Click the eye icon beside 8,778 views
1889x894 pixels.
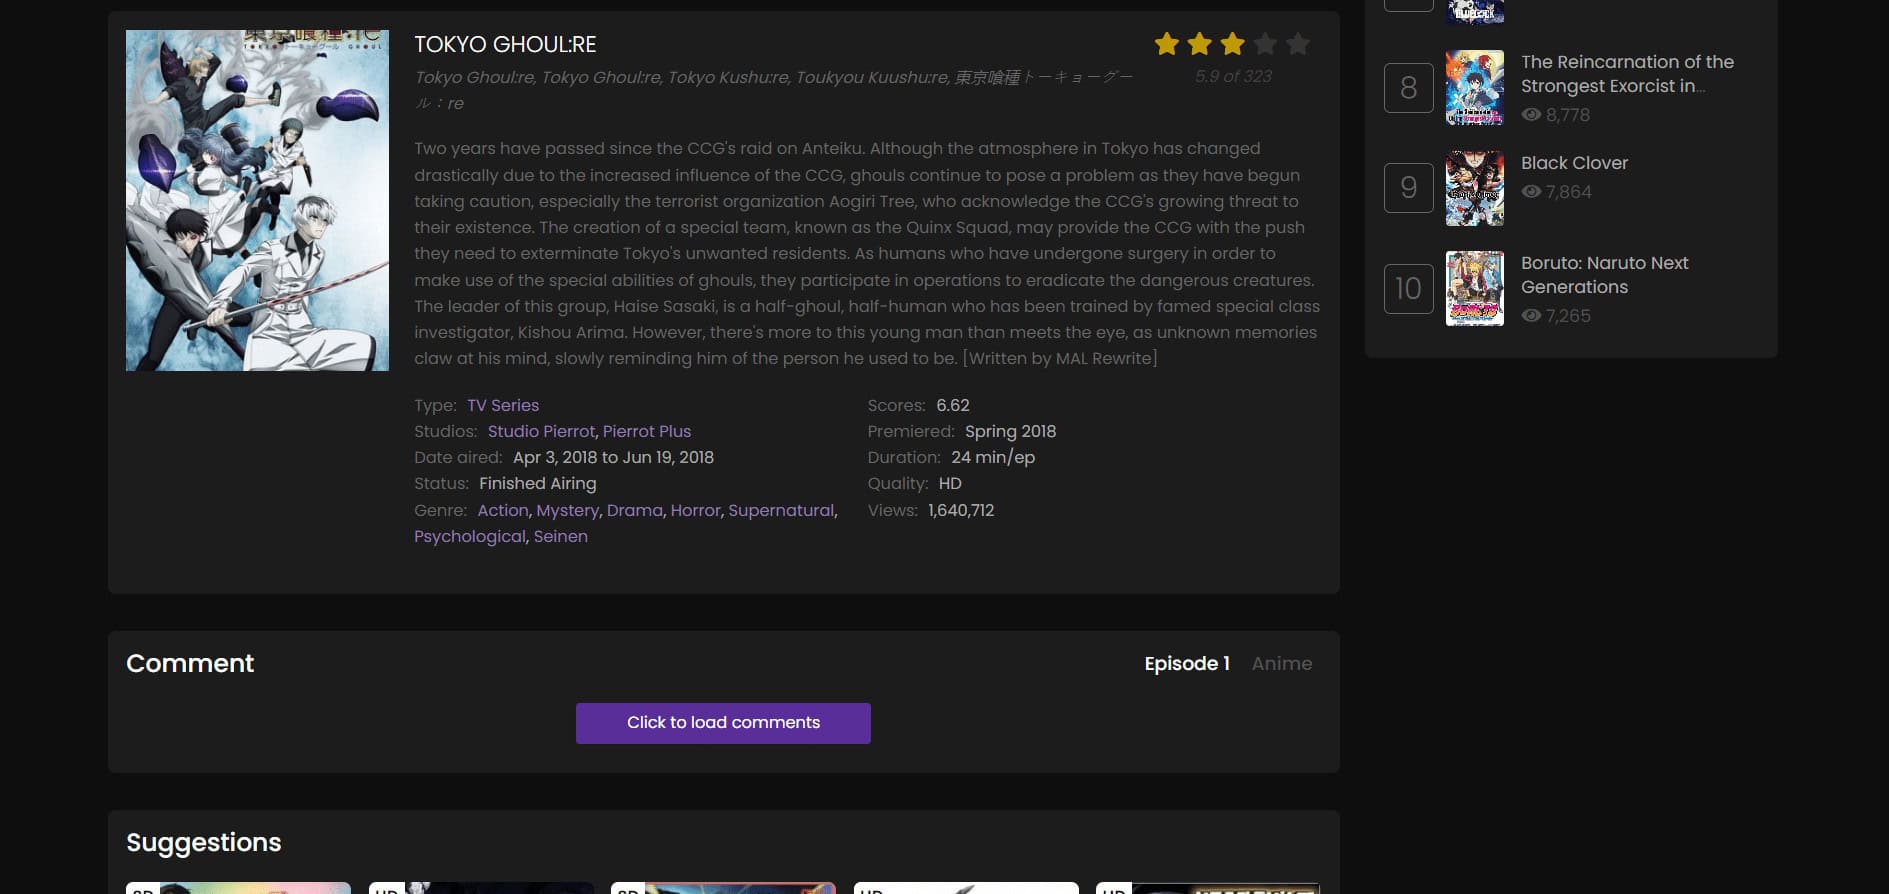point(1531,115)
